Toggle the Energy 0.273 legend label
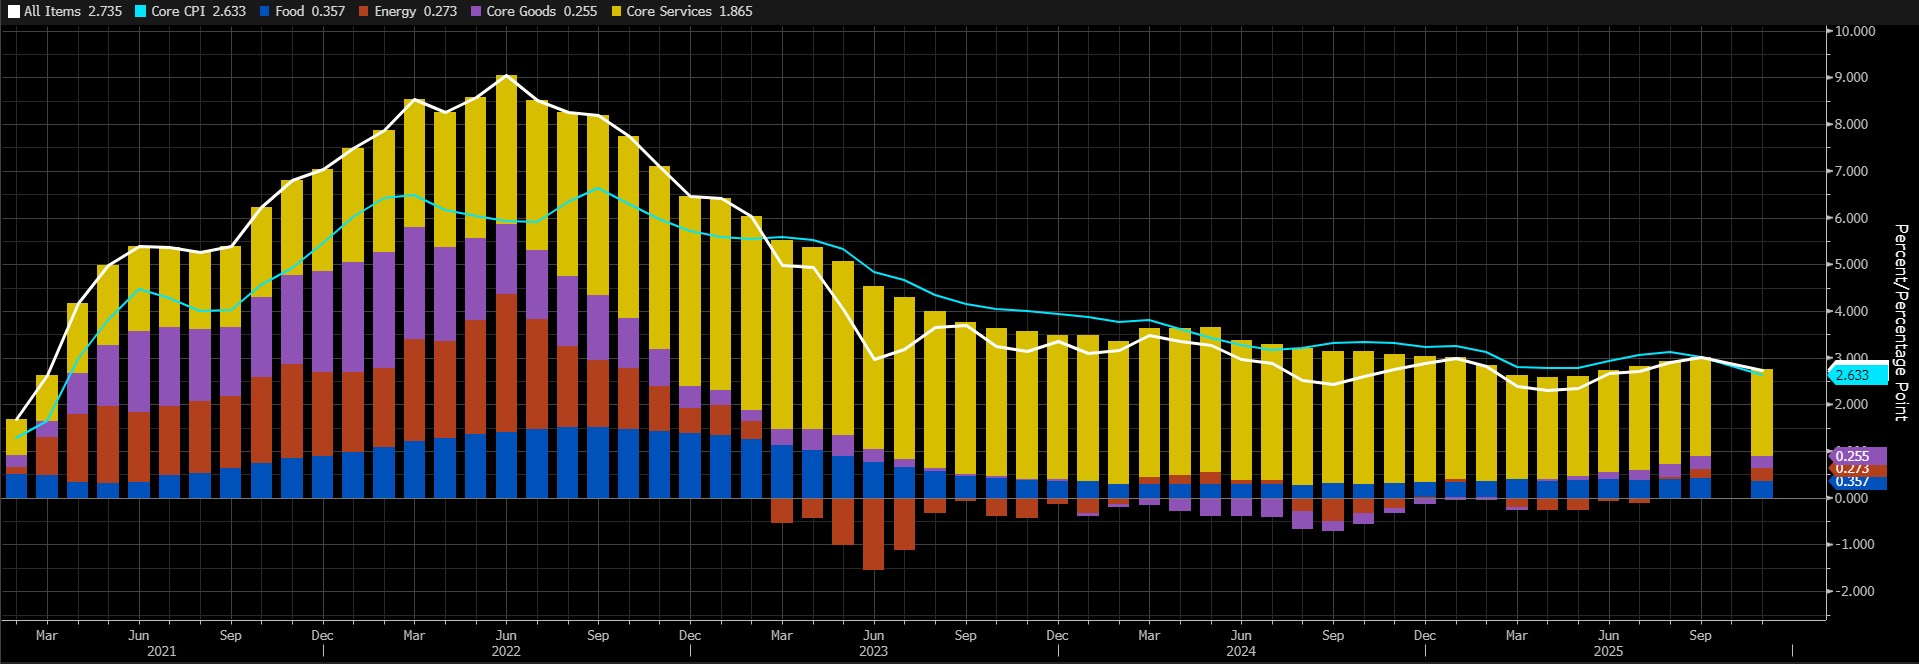Screen dimensions: 1919x664 click(415, 12)
